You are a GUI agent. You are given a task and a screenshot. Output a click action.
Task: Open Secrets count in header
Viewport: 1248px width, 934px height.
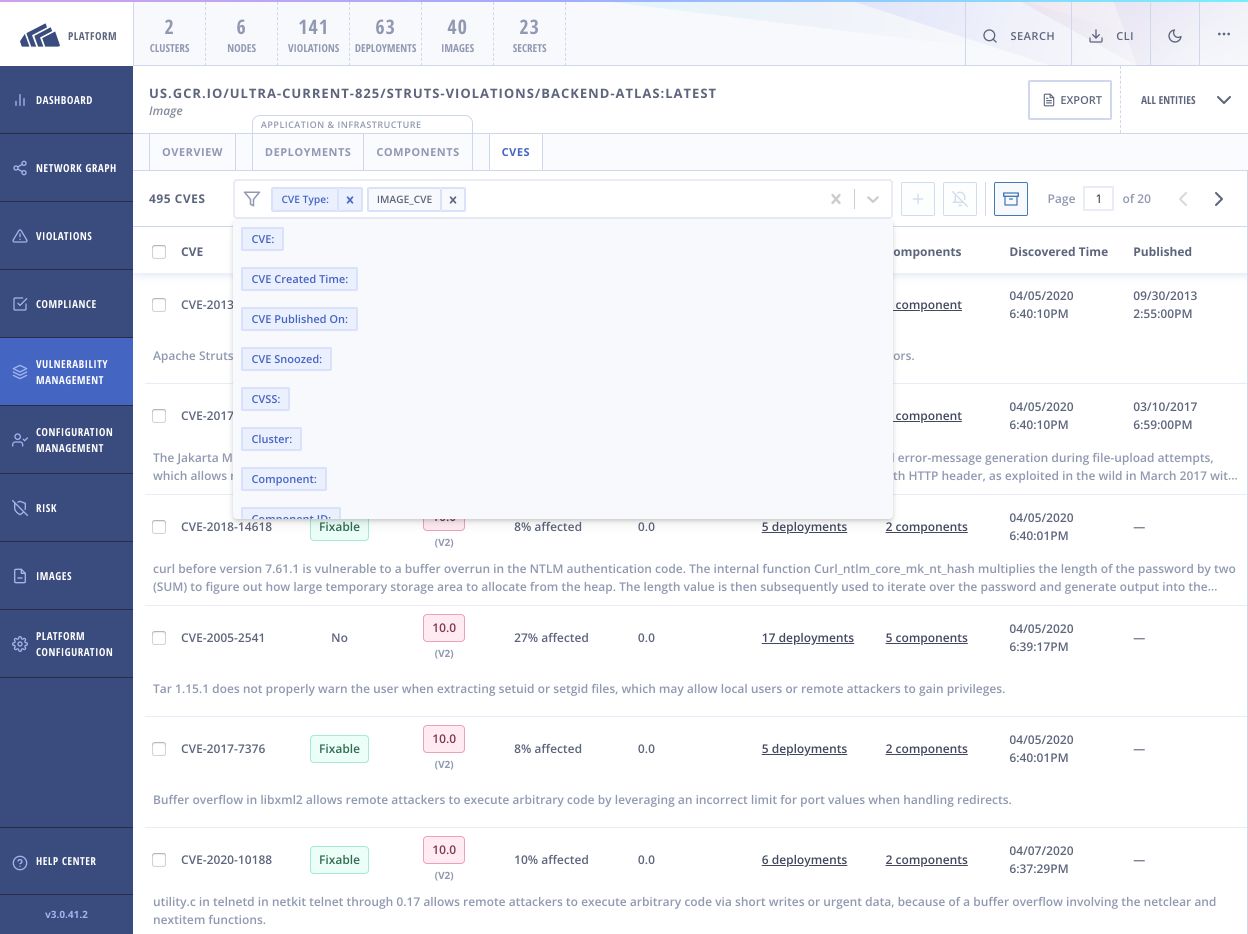[x=529, y=35]
